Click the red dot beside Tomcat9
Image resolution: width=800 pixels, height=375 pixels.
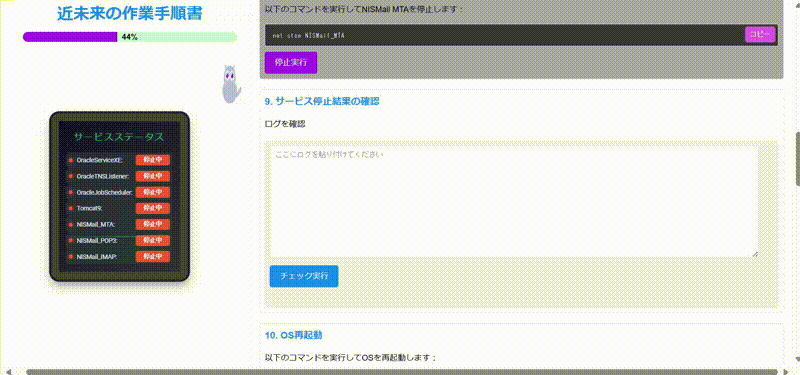coord(71,208)
